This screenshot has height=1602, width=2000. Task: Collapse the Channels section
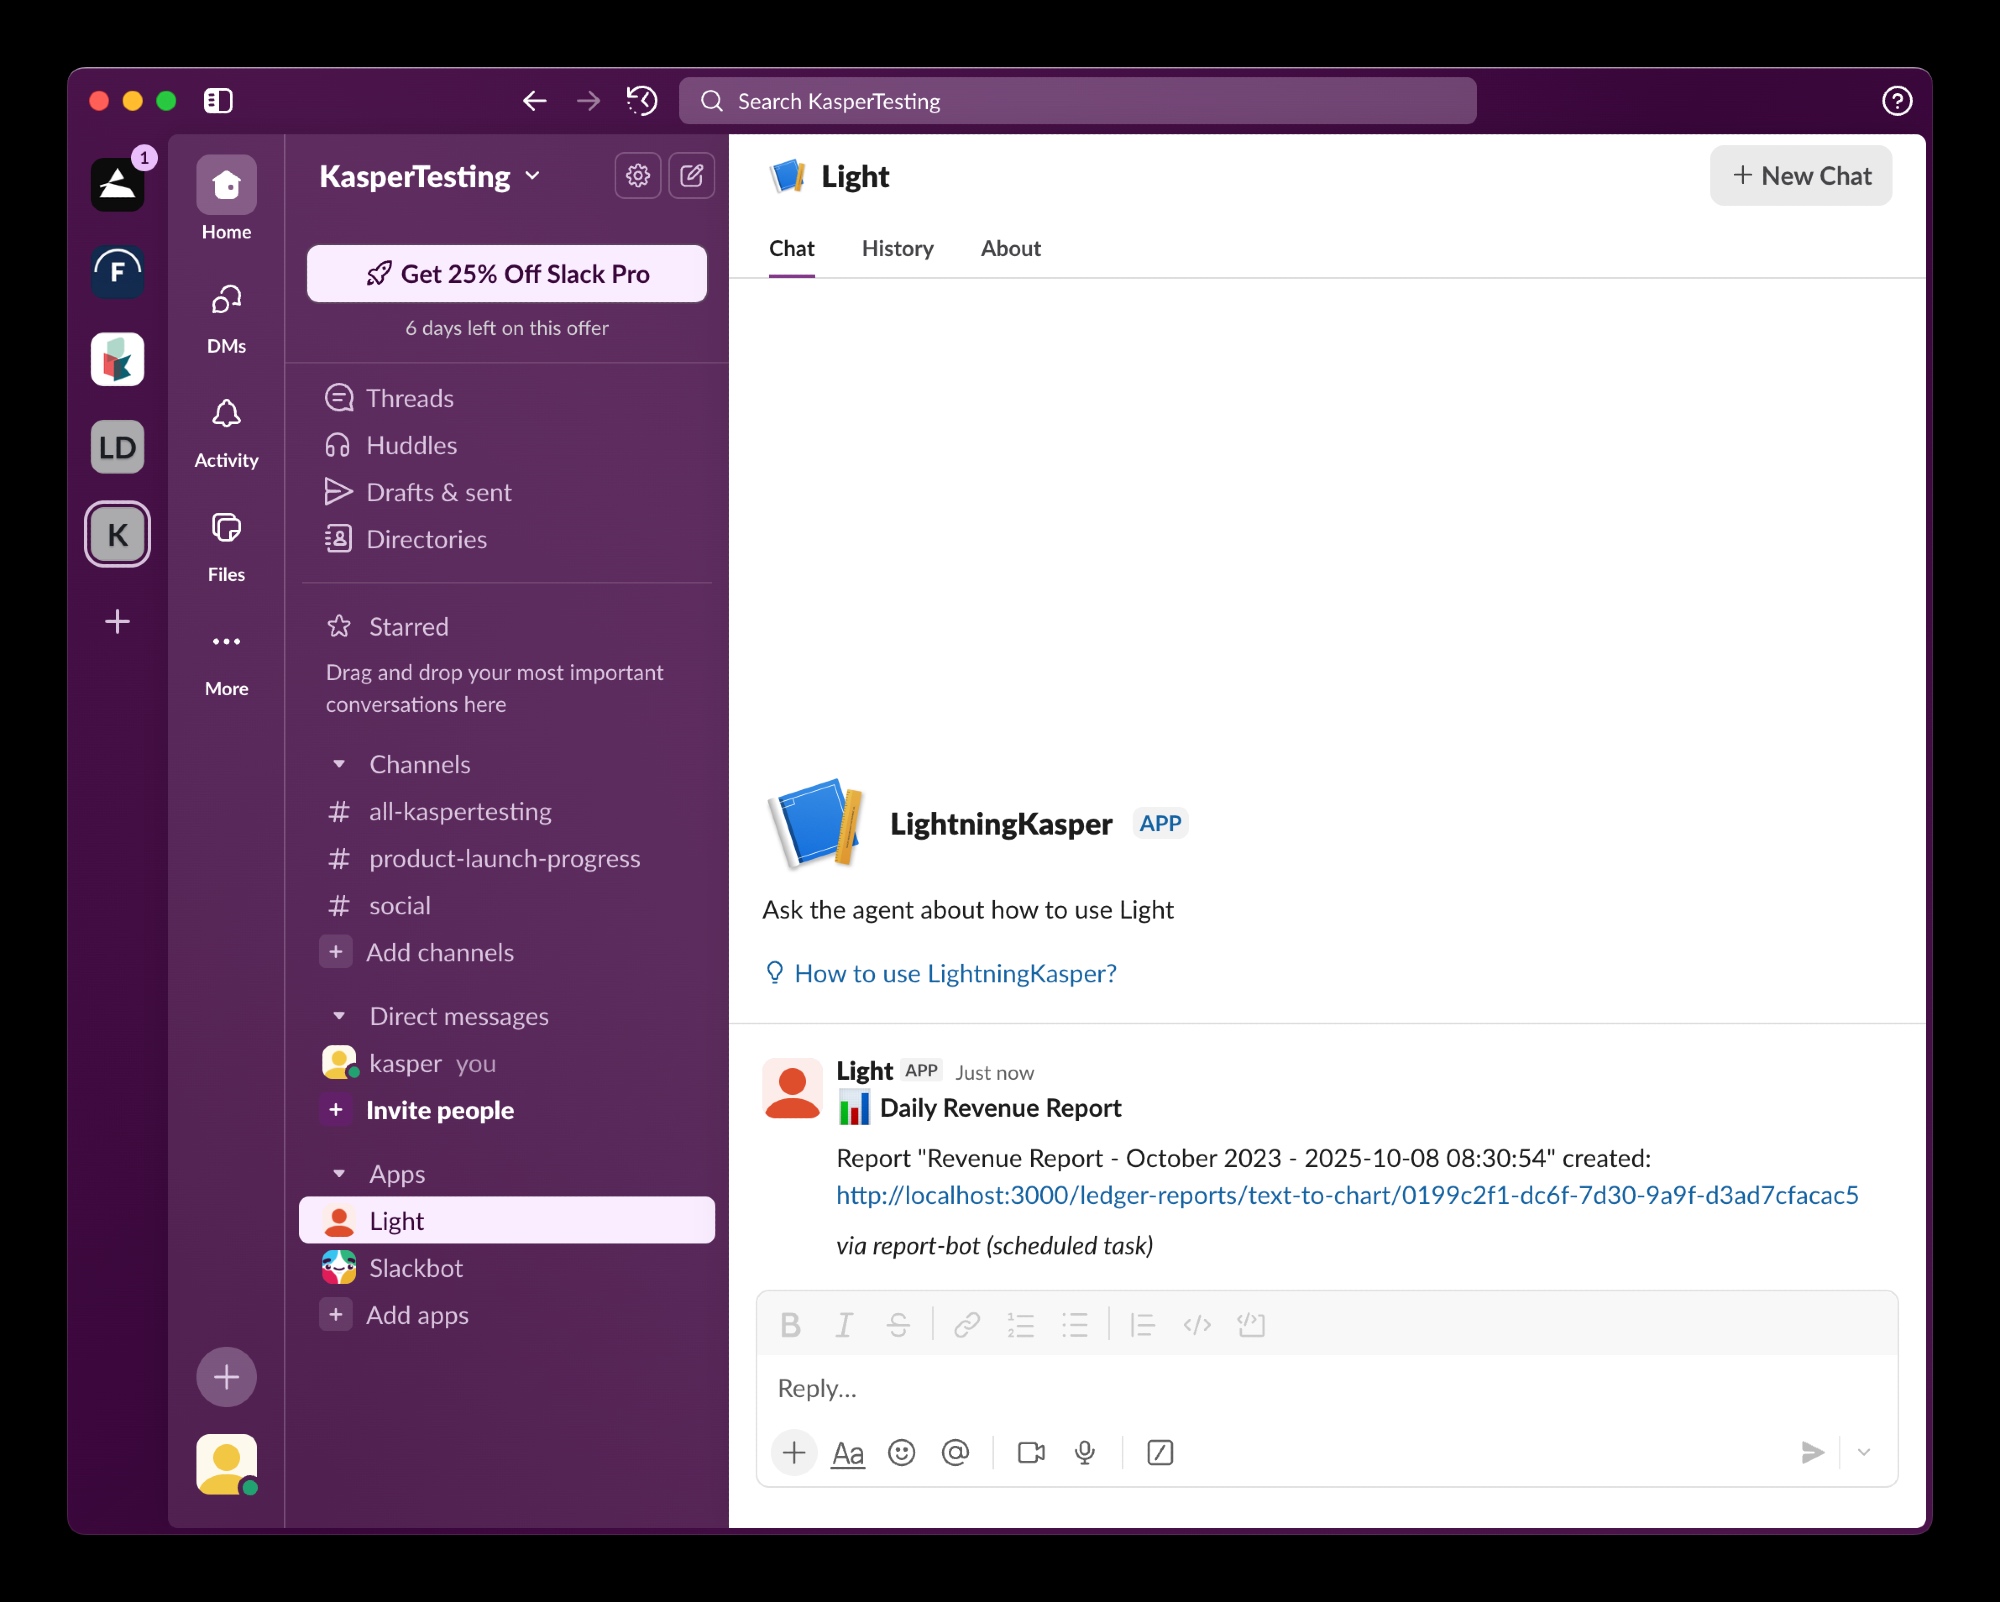[339, 764]
